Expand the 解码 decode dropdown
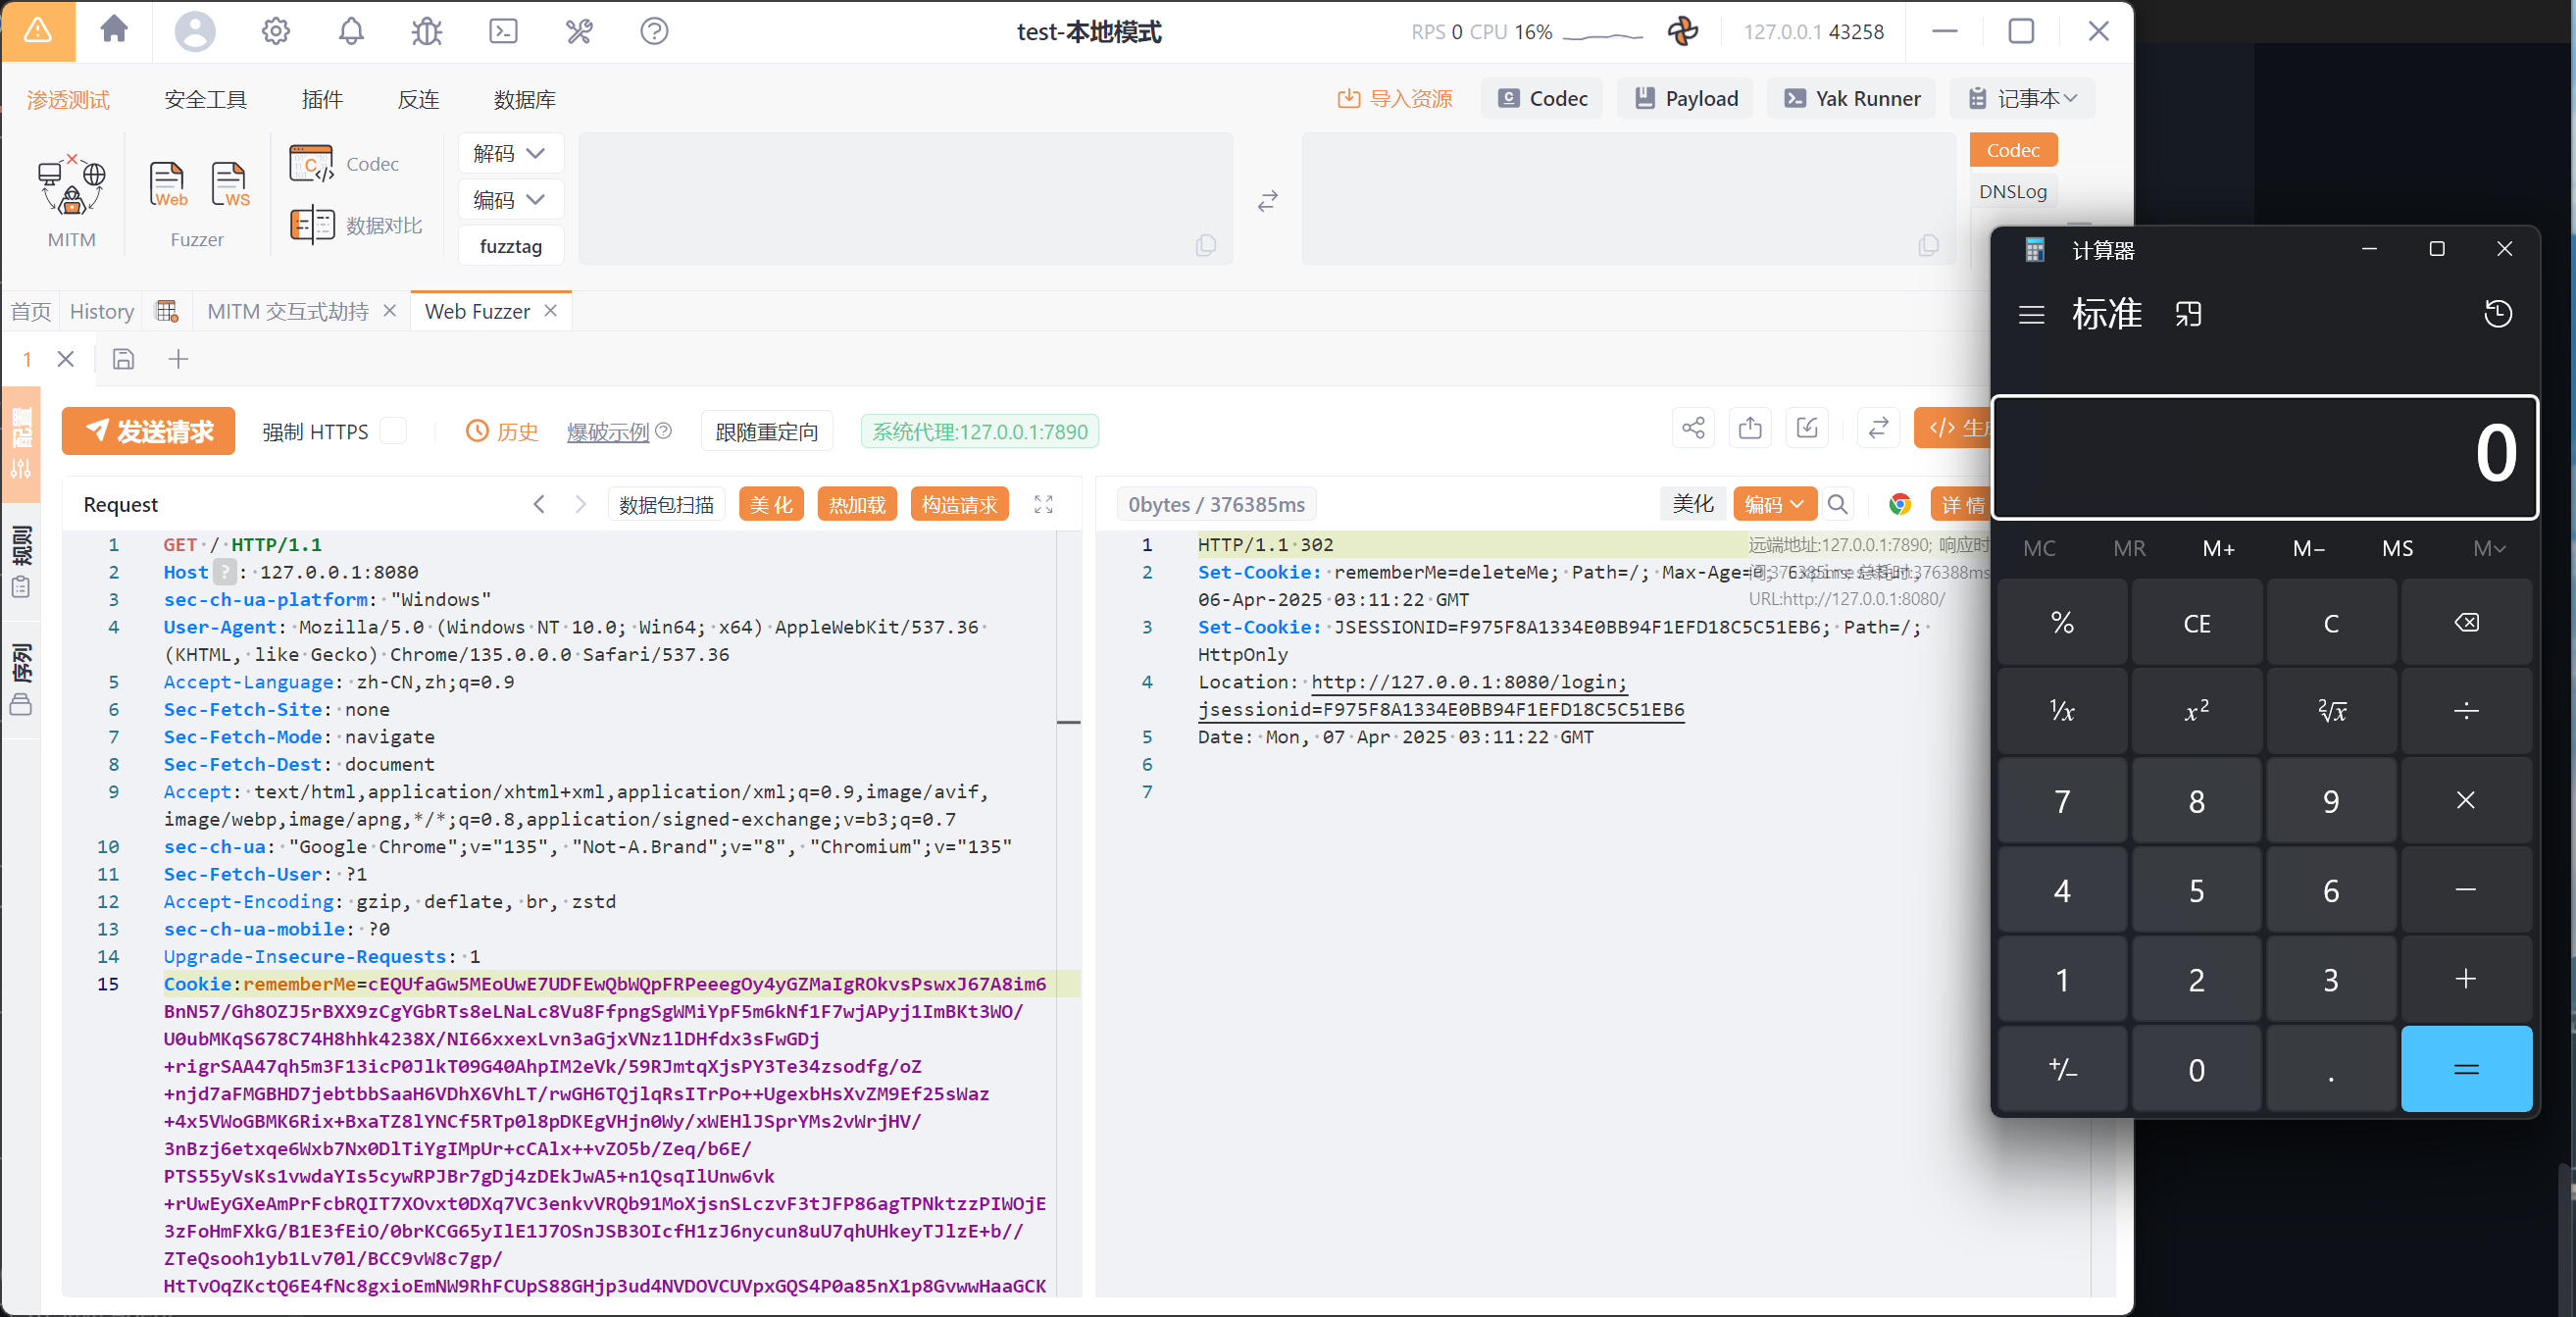The height and width of the screenshot is (1317, 2576). [x=510, y=153]
